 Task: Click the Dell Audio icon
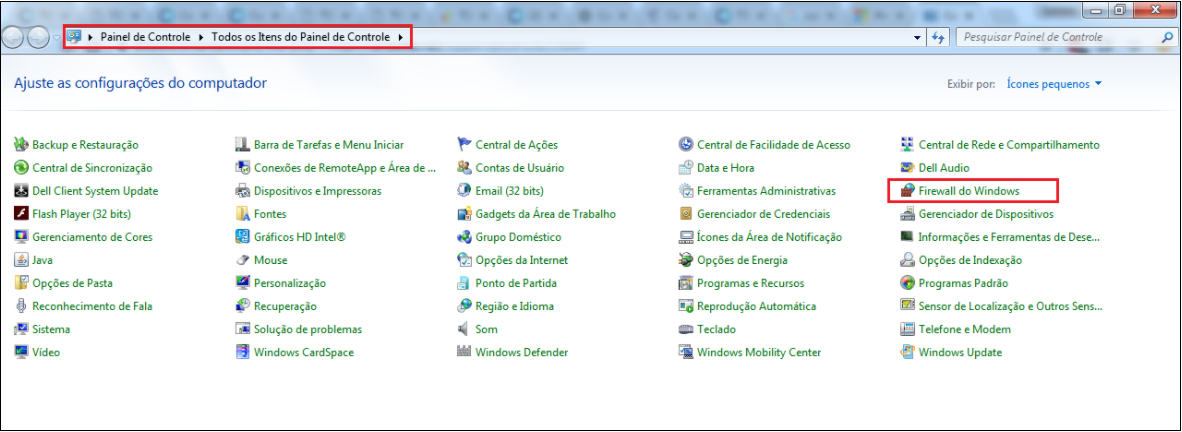(907, 168)
